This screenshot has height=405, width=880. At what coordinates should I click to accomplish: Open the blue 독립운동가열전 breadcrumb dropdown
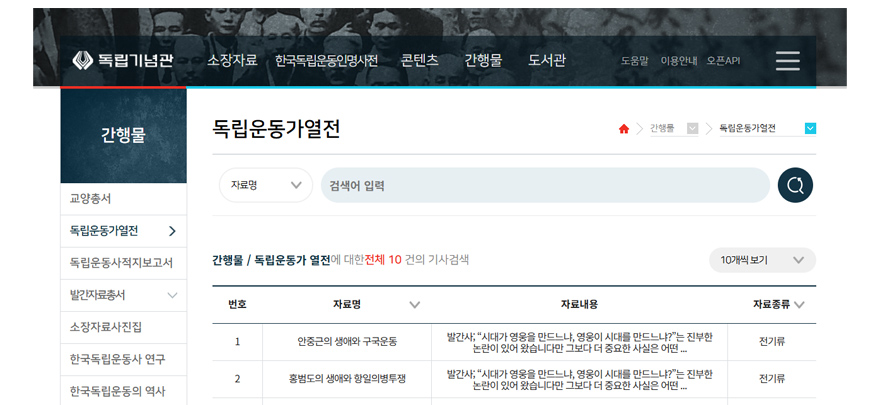[x=810, y=128]
